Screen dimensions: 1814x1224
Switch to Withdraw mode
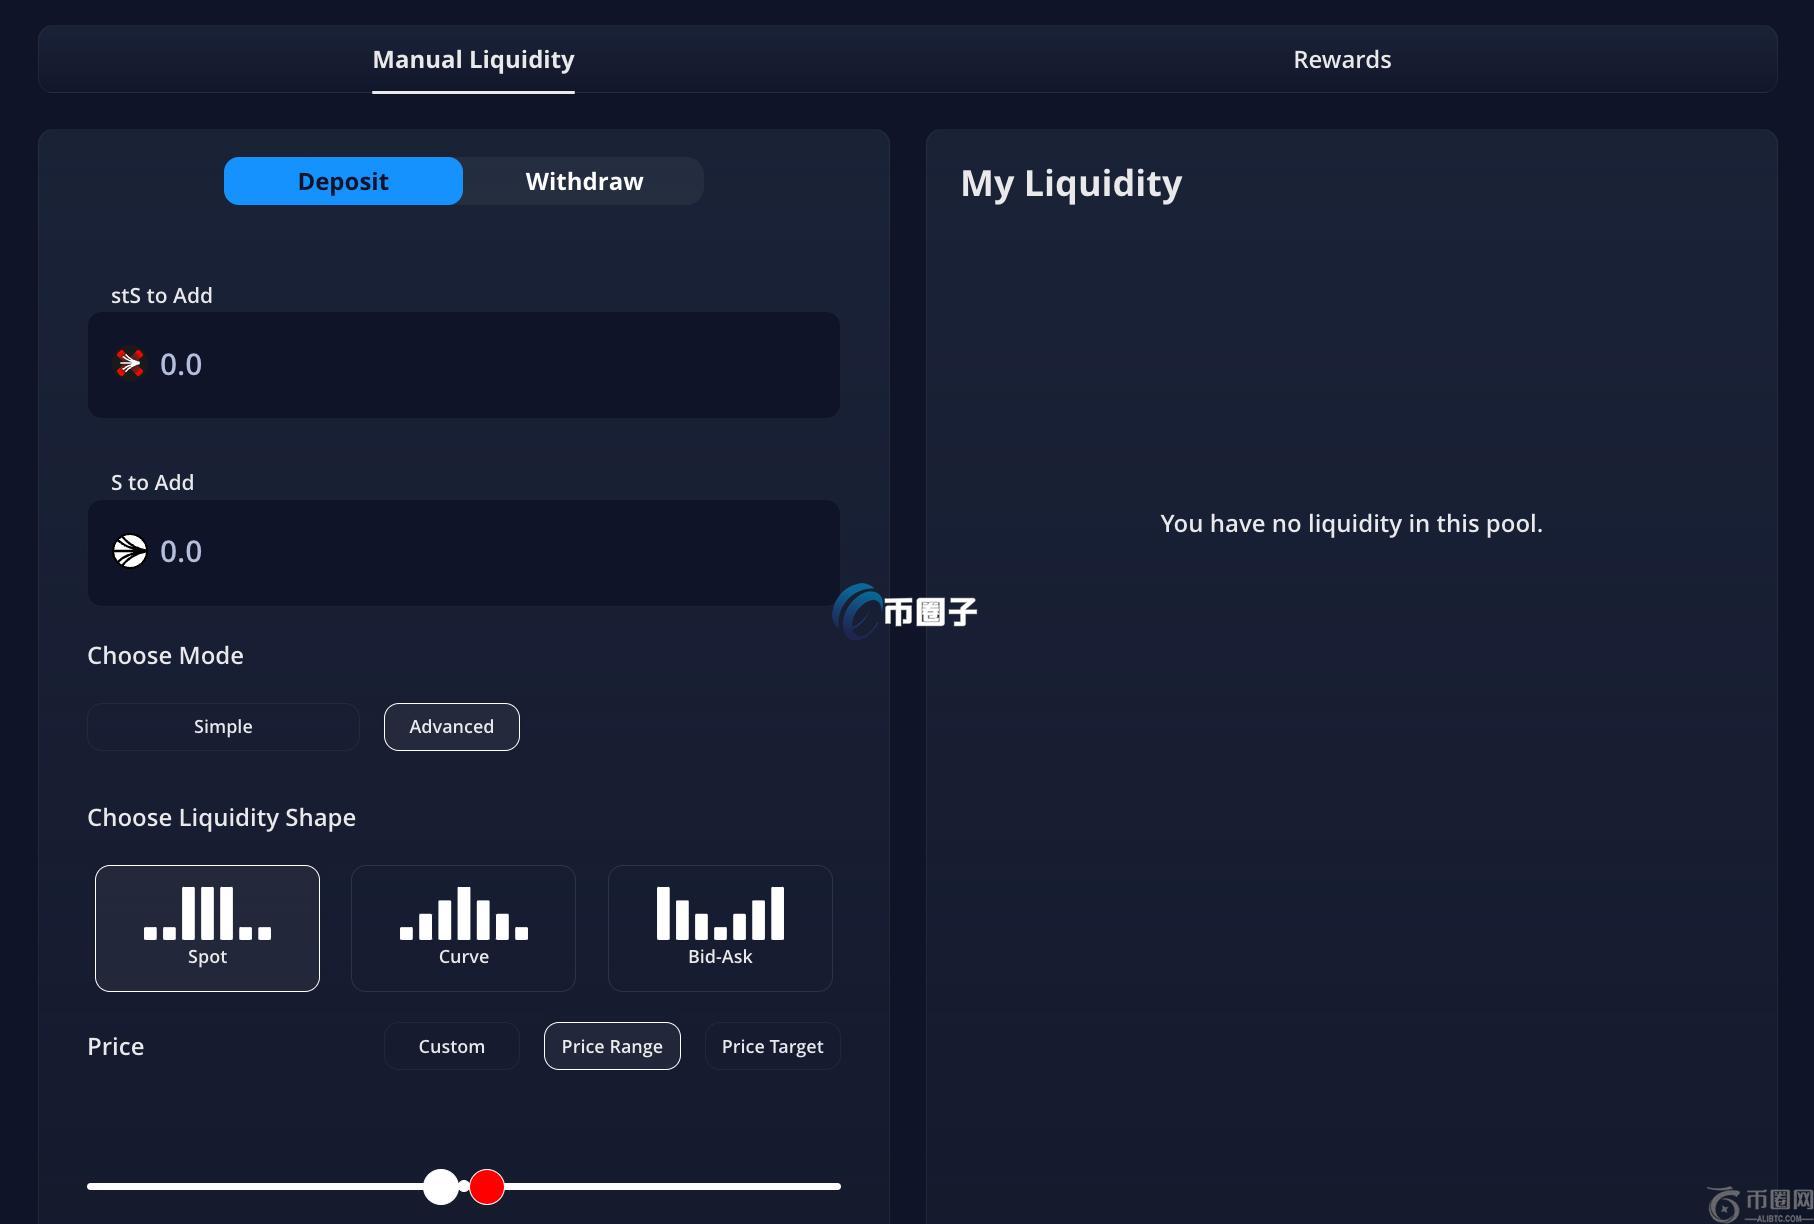[584, 181]
